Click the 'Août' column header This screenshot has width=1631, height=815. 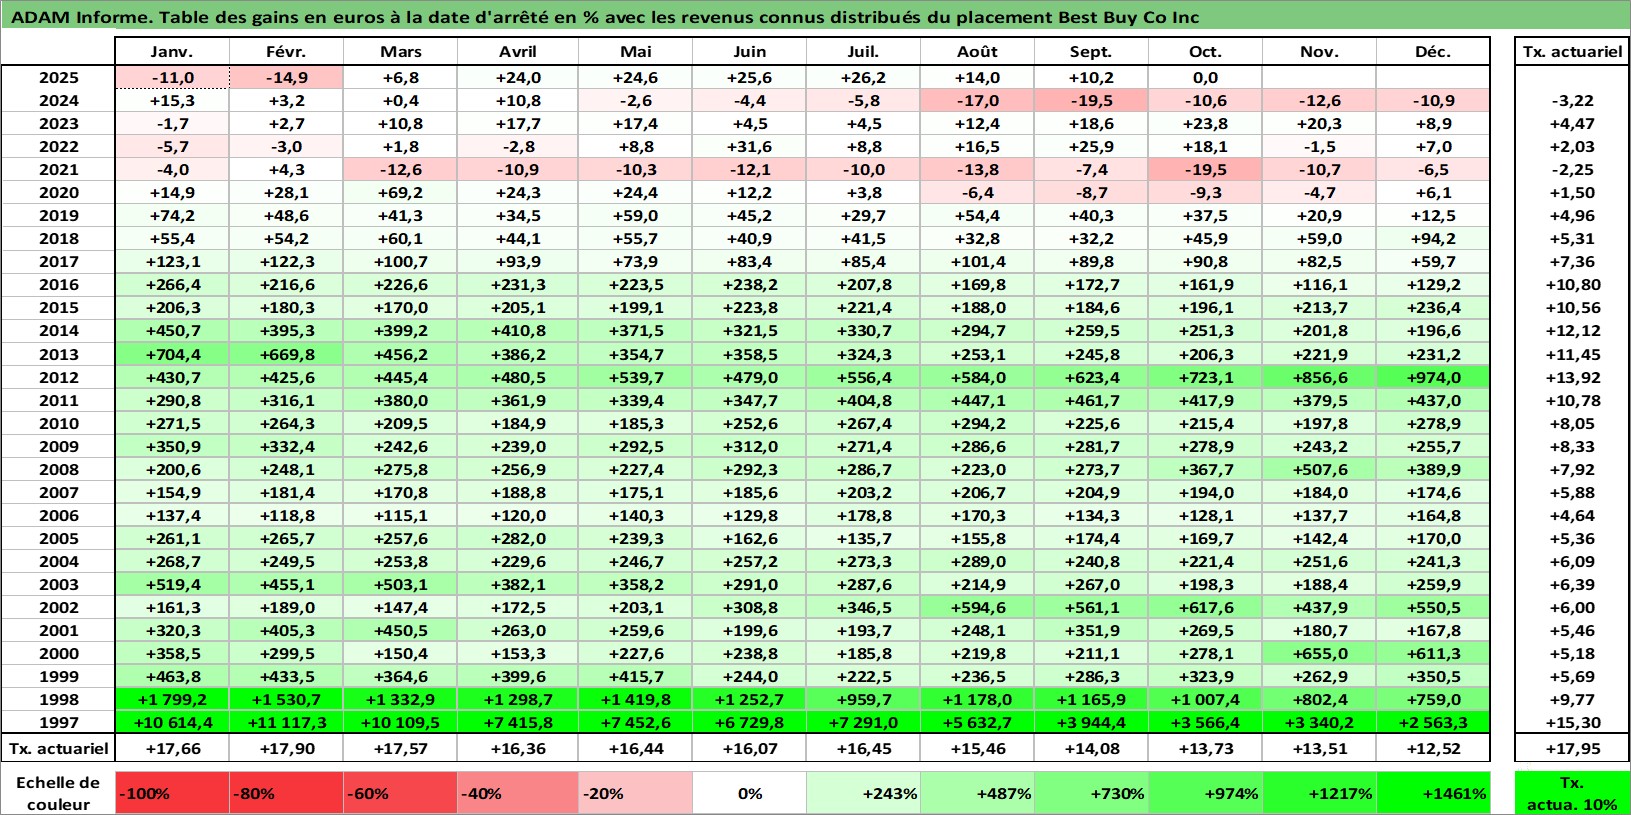click(x=977, y=52)
